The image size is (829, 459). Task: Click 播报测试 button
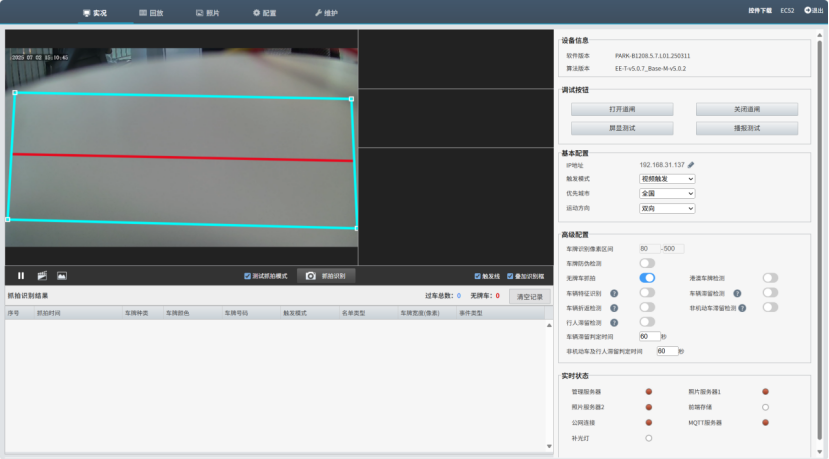tap(747, 128)
